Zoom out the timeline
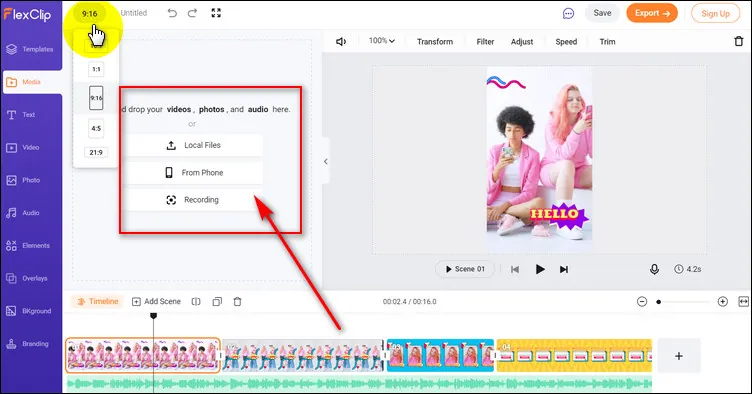752x394 pixels. (x=642, y=301)
